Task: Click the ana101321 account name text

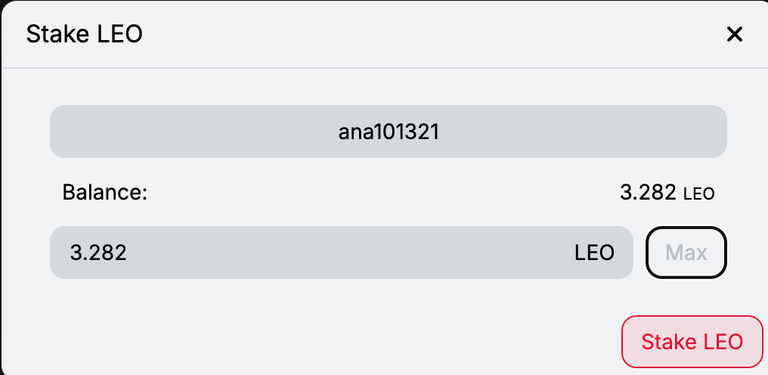Action: tap(388, 132)
